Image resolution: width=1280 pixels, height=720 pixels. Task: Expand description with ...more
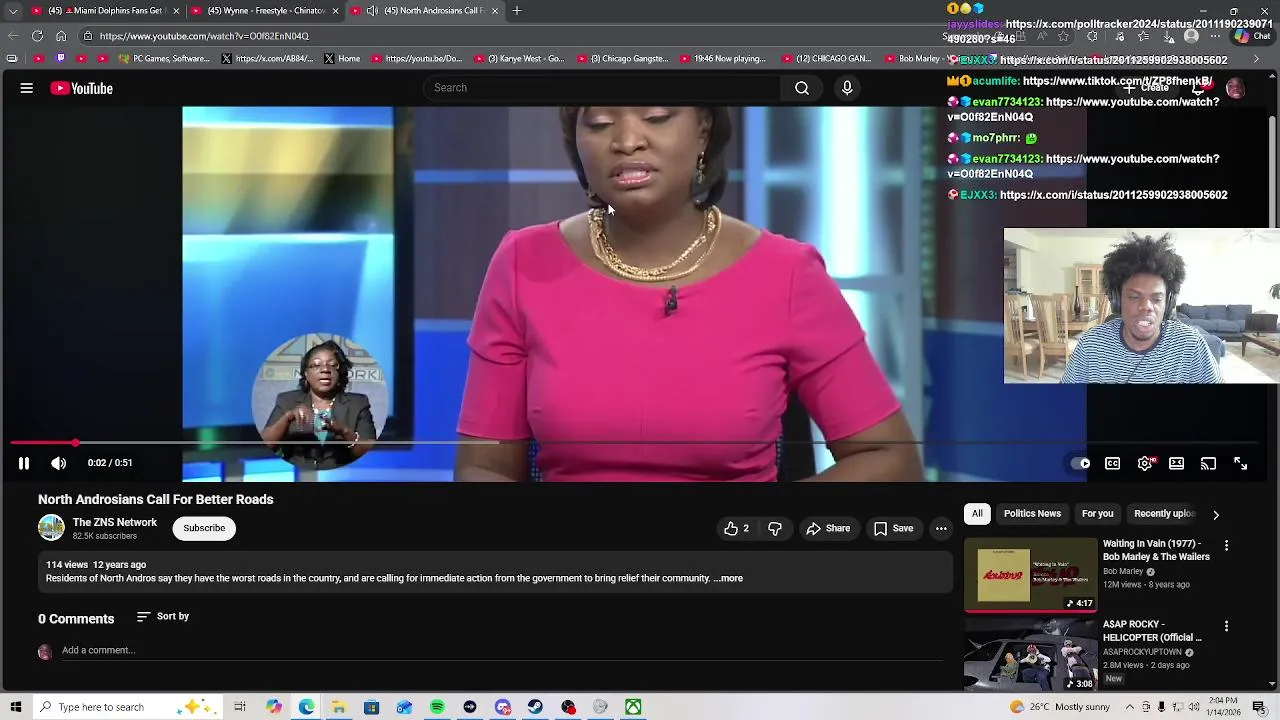(x=729, y=578)
